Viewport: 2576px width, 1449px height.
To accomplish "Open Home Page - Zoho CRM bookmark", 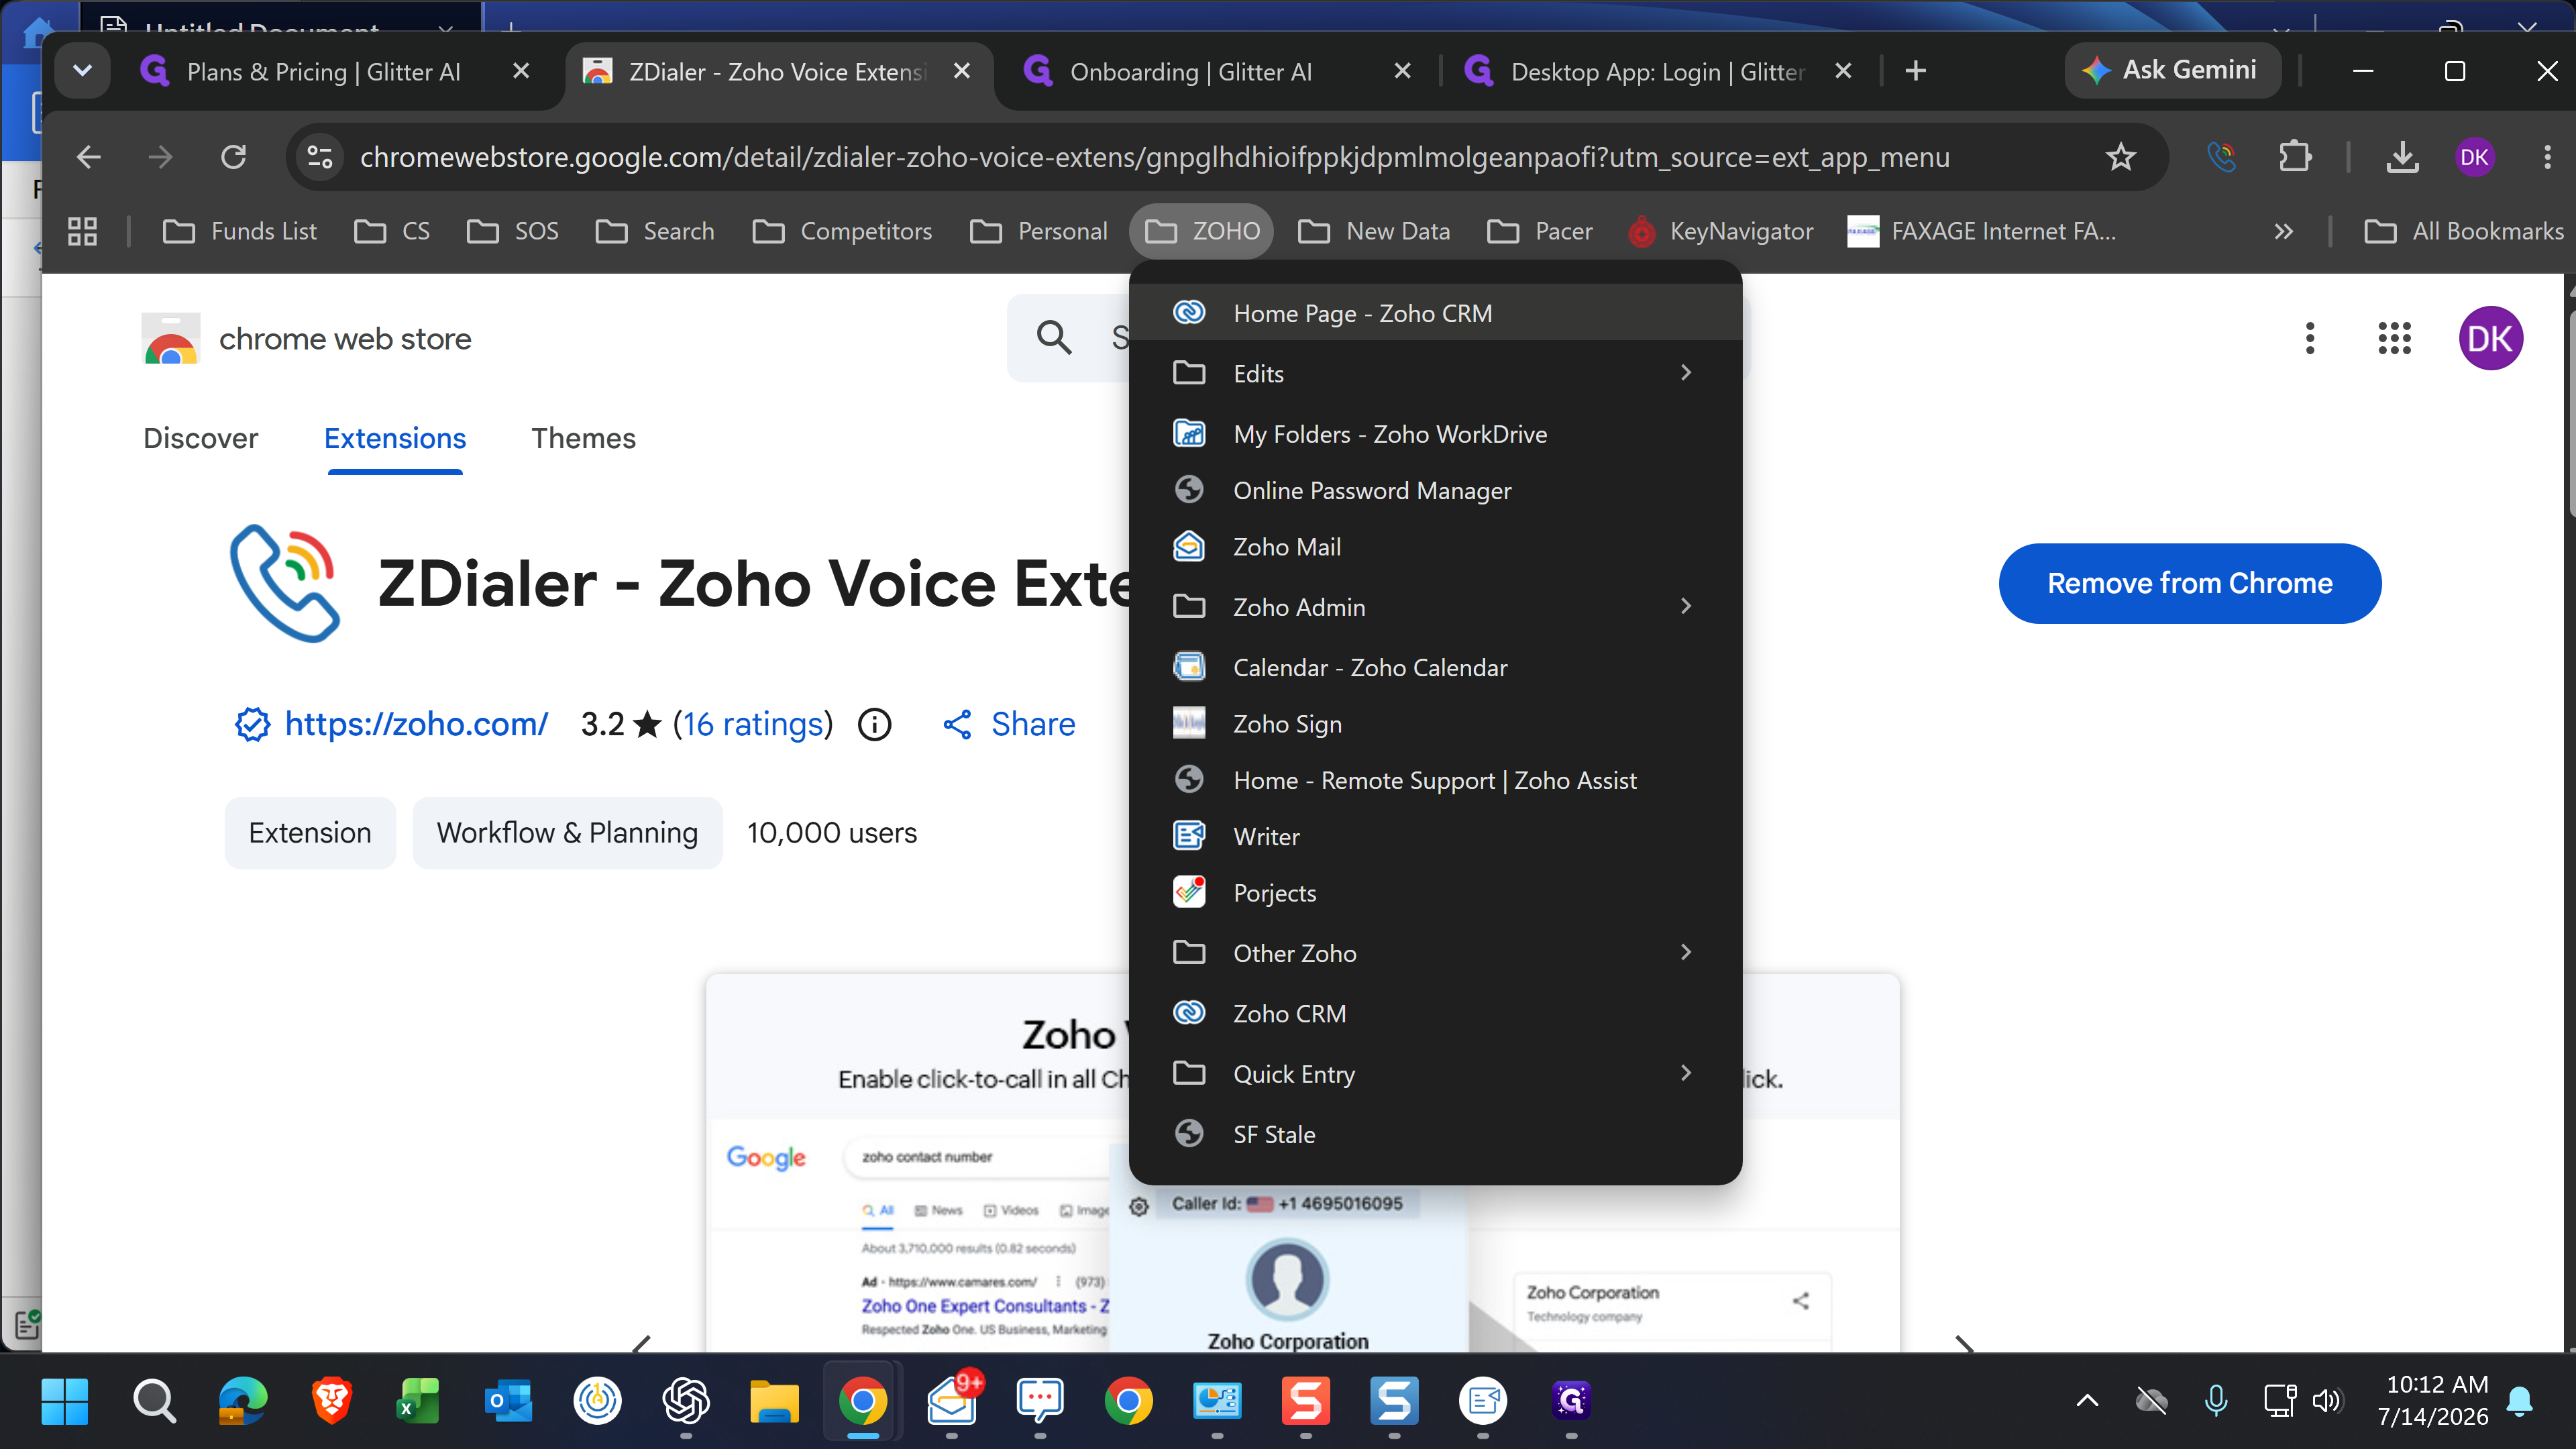I will [1435, 313].
